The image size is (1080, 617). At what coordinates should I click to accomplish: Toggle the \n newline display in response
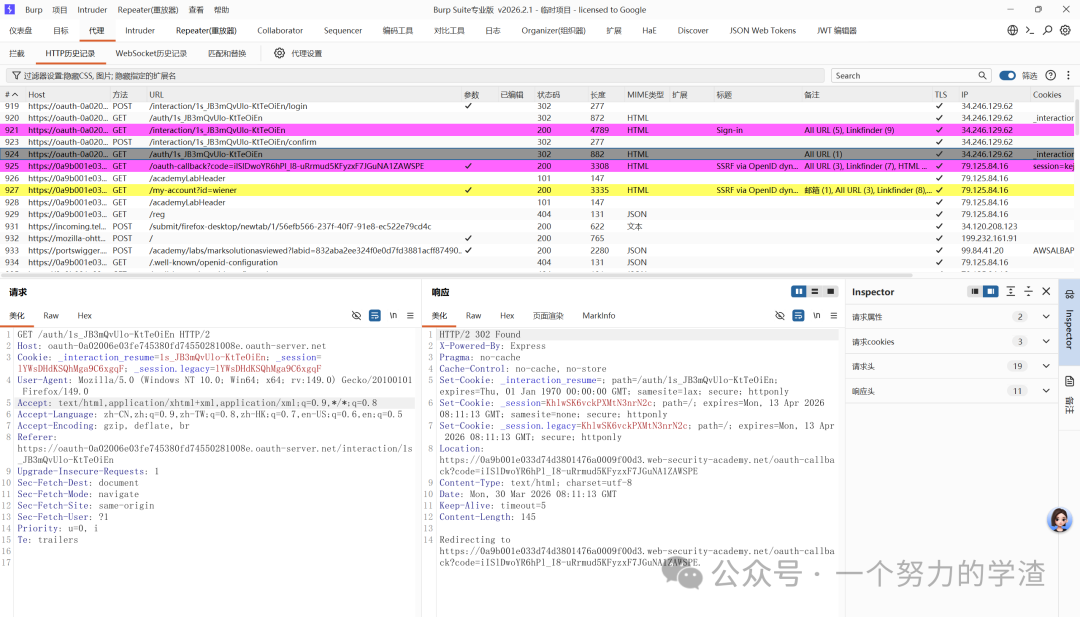pos(816,315)
